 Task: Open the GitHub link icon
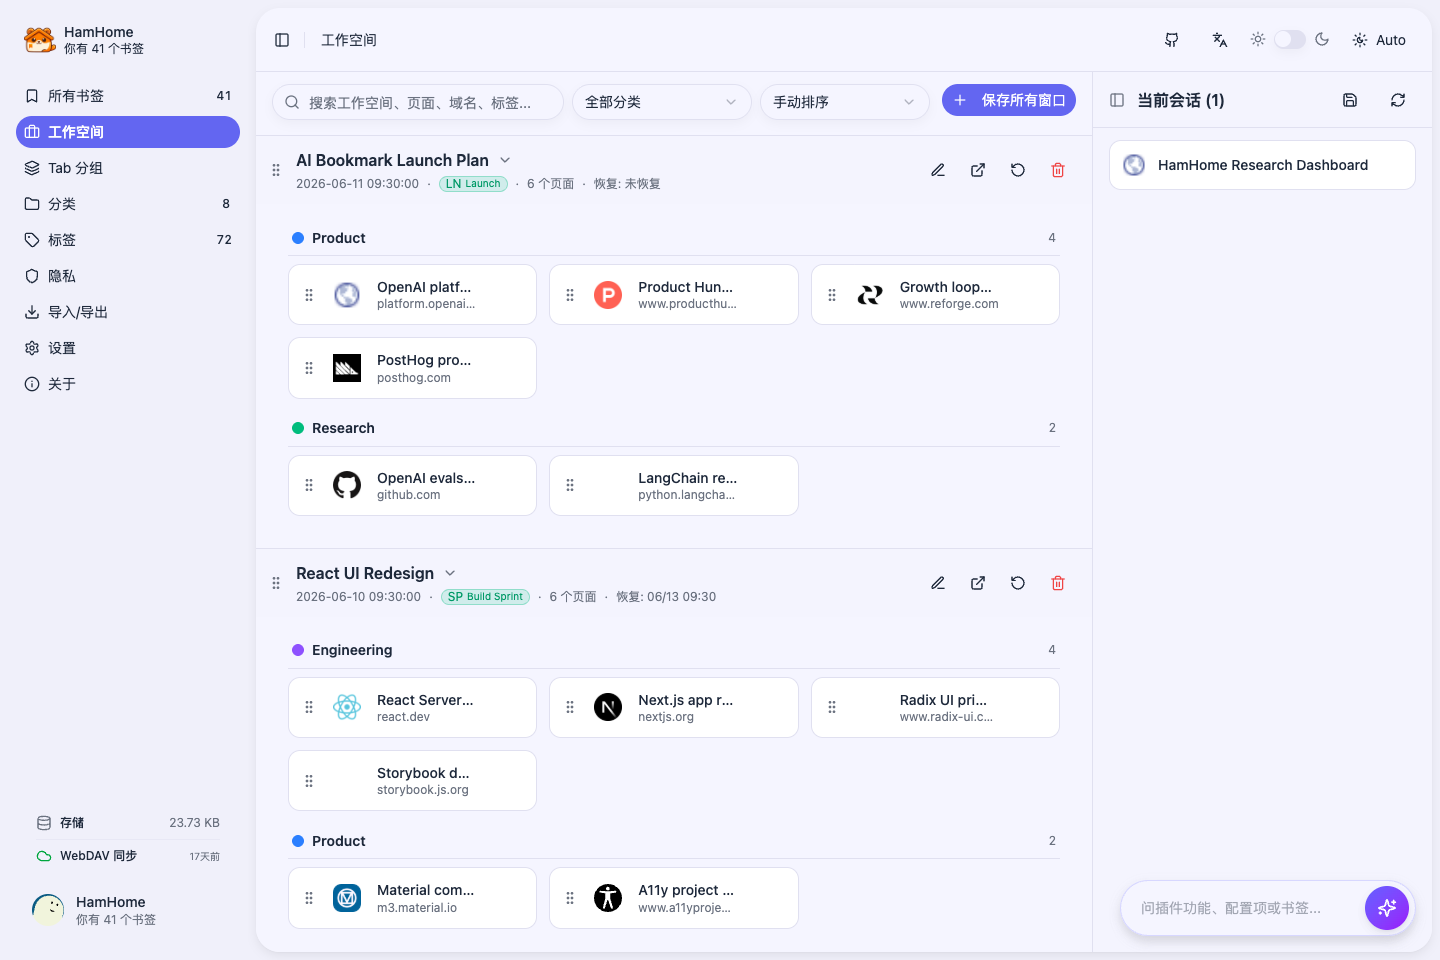(x=1172, y=40)
